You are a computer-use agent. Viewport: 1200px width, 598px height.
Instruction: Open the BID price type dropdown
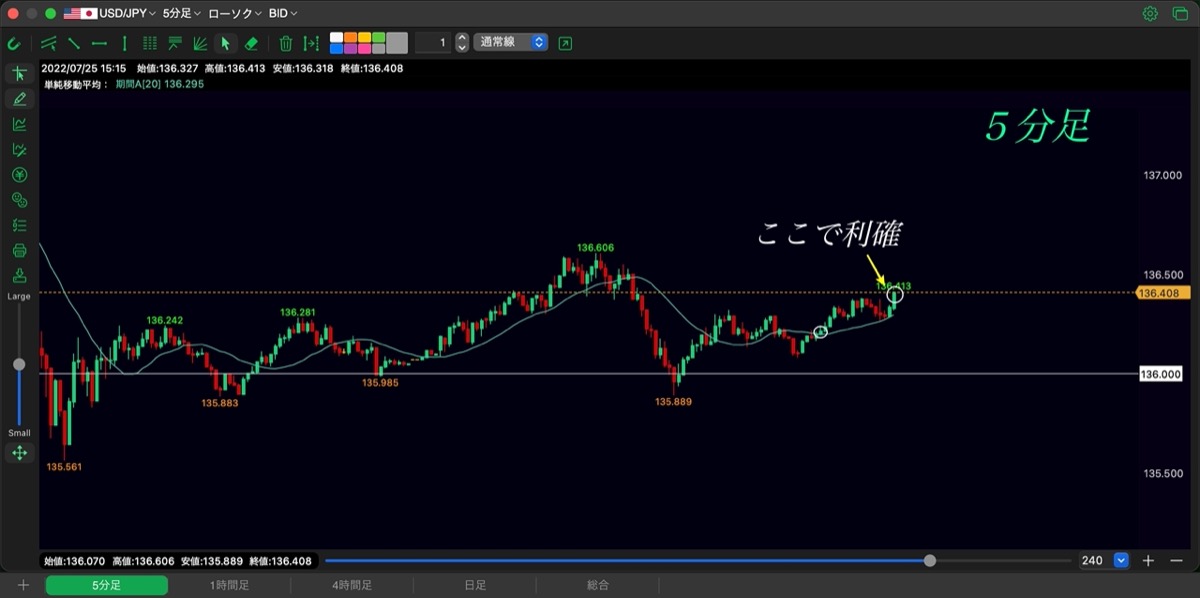point(283,14)
